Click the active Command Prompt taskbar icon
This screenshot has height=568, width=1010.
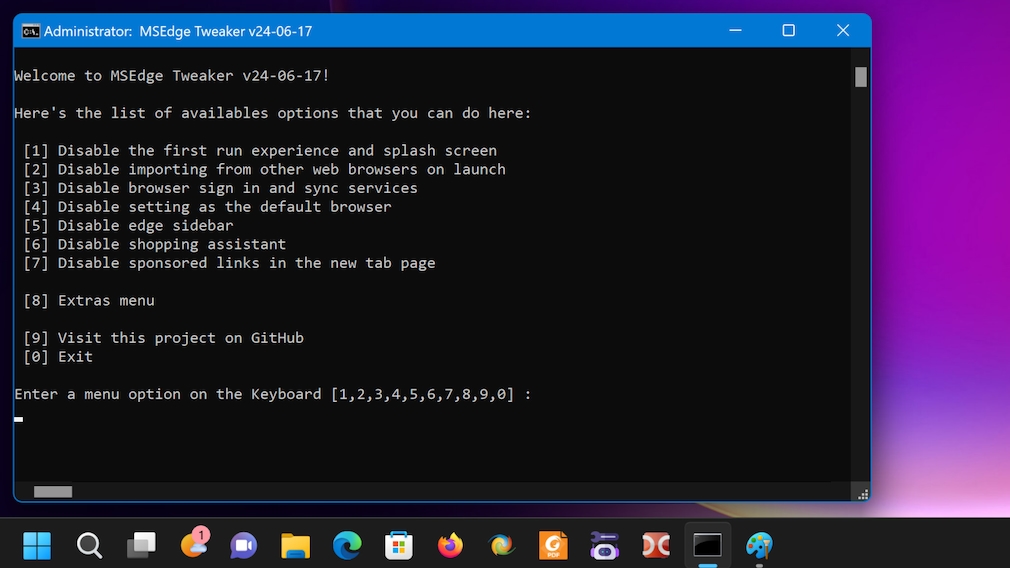tap(707, 546)
